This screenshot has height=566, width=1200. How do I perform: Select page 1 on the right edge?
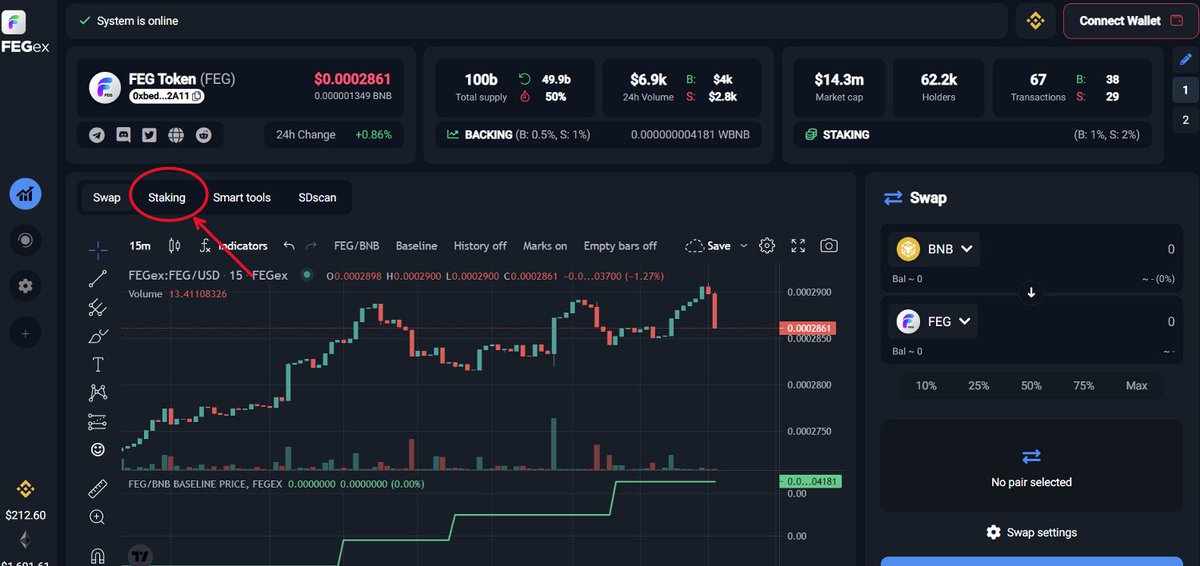[x=1186, y=90]
